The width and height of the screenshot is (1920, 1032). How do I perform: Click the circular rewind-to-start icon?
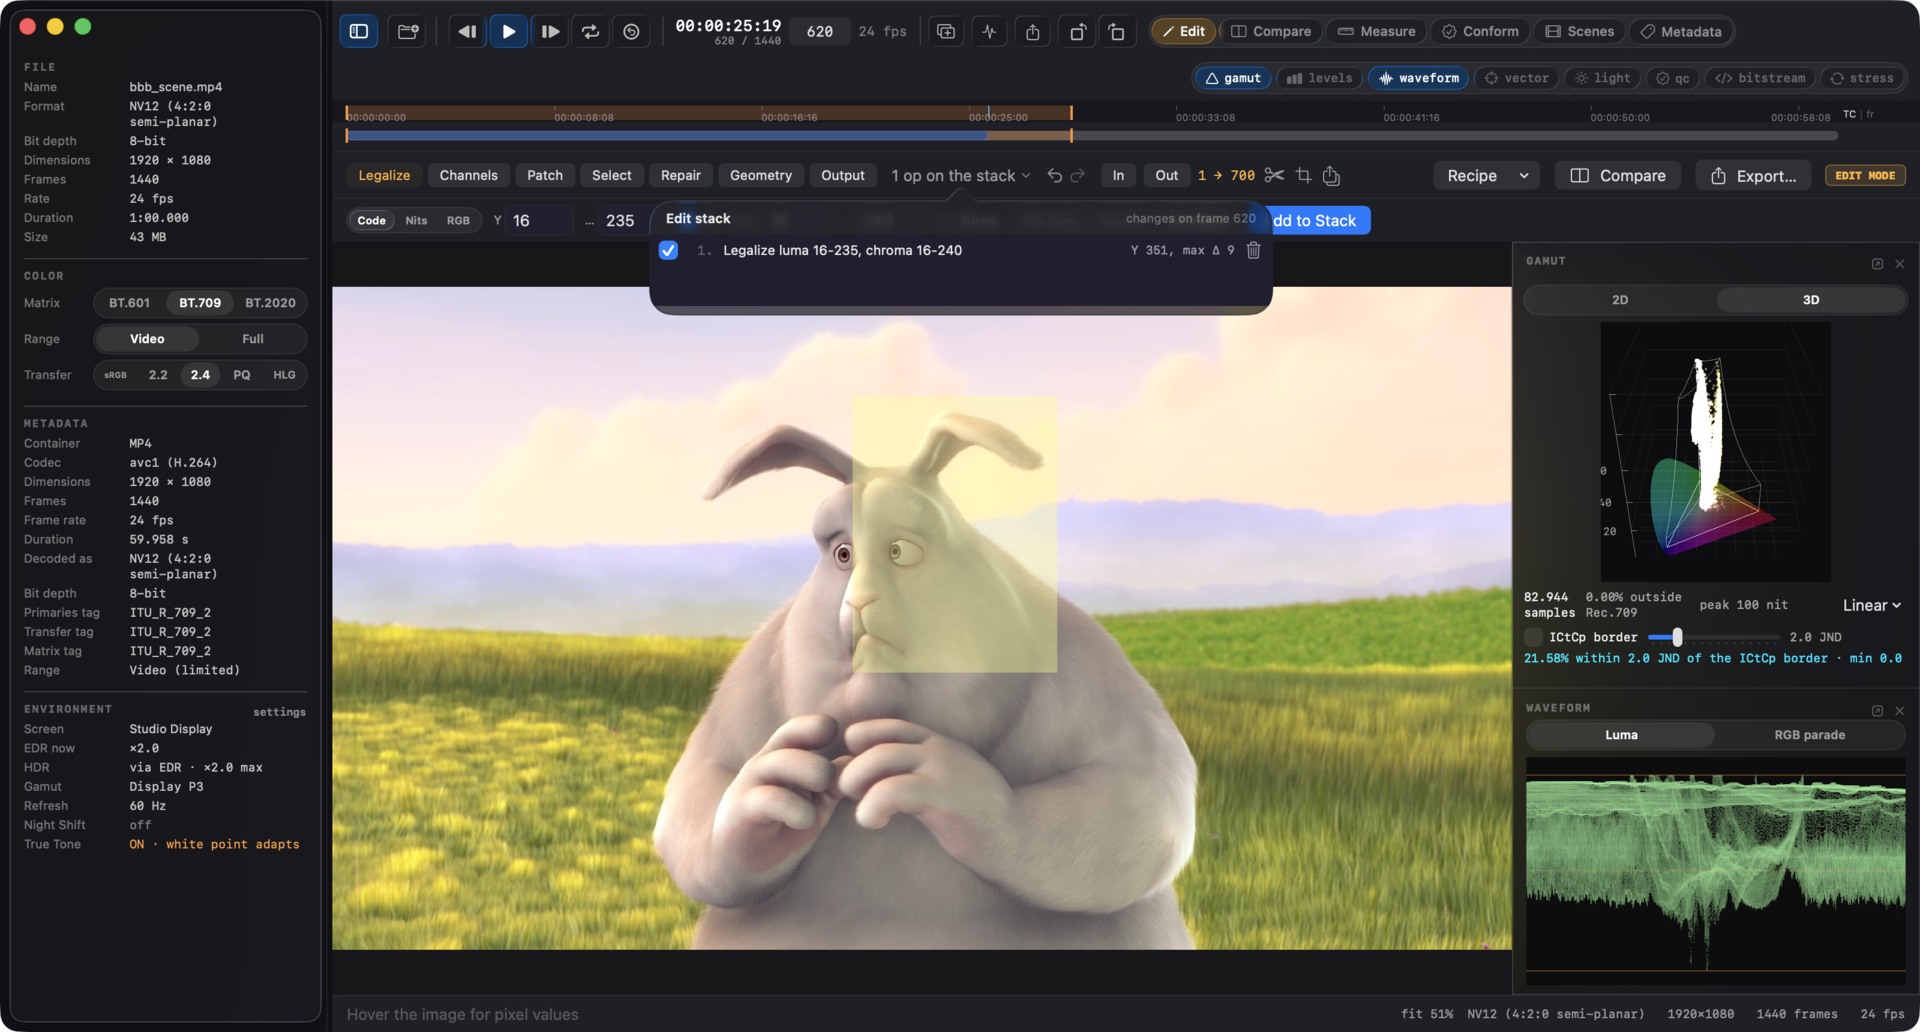point(632,31)
